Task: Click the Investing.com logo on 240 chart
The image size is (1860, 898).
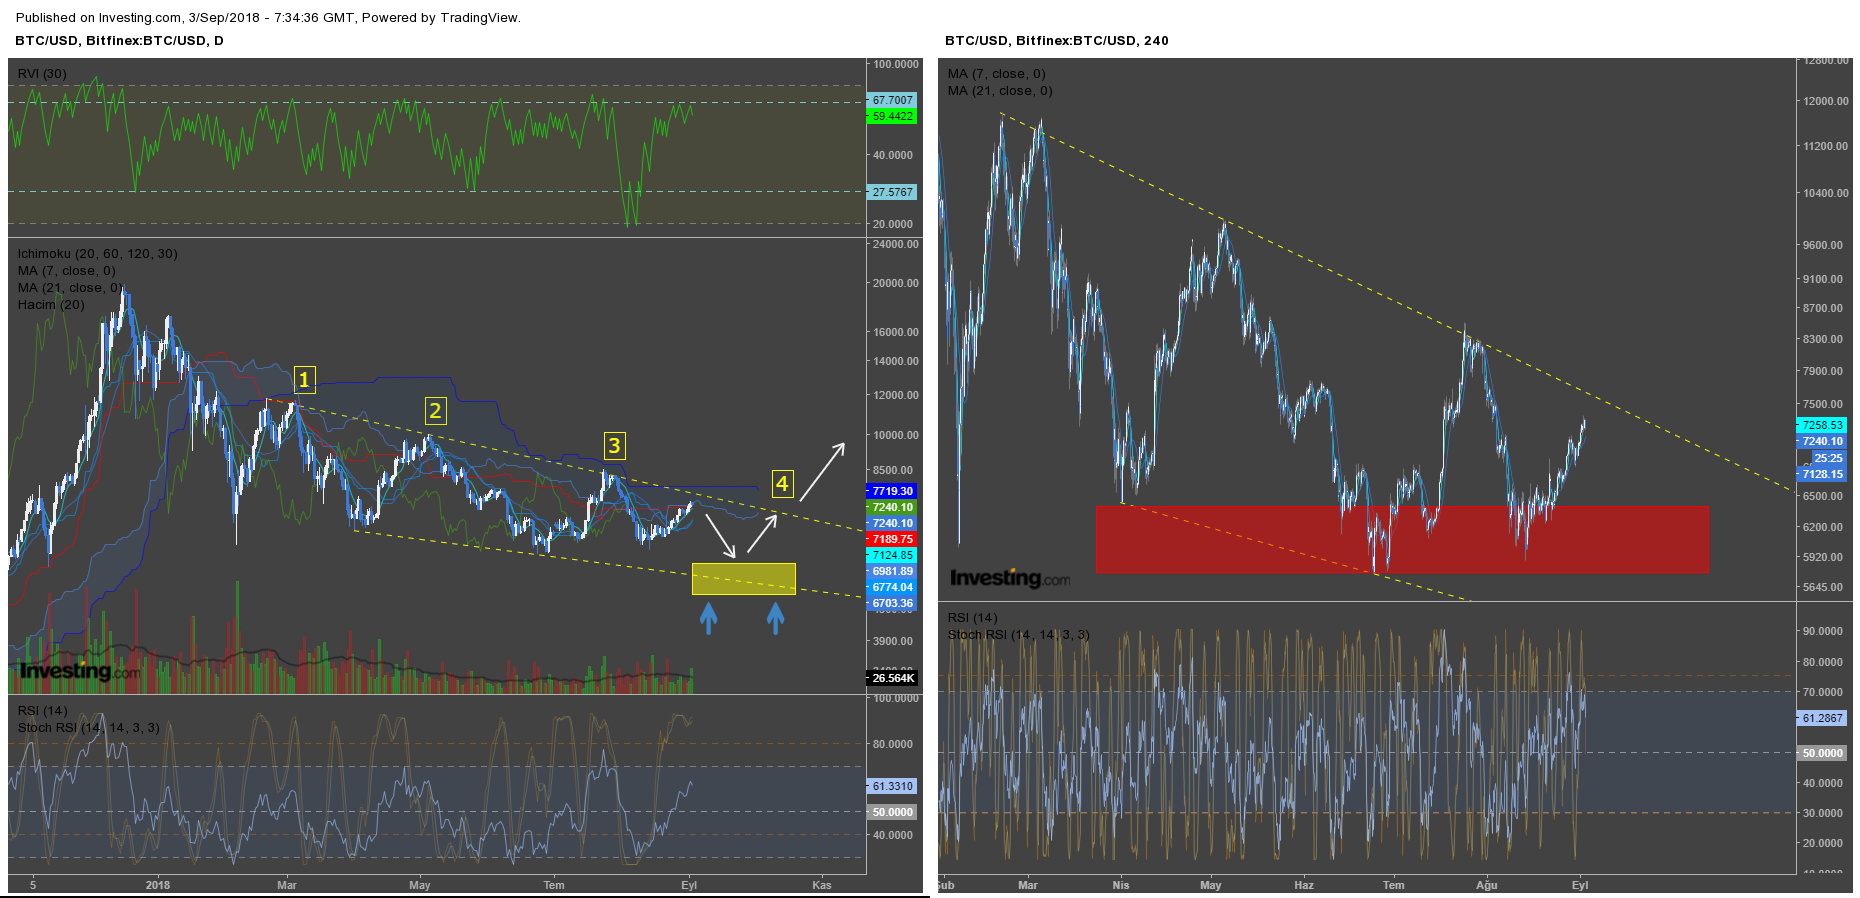Action: tap(1010, 578)
